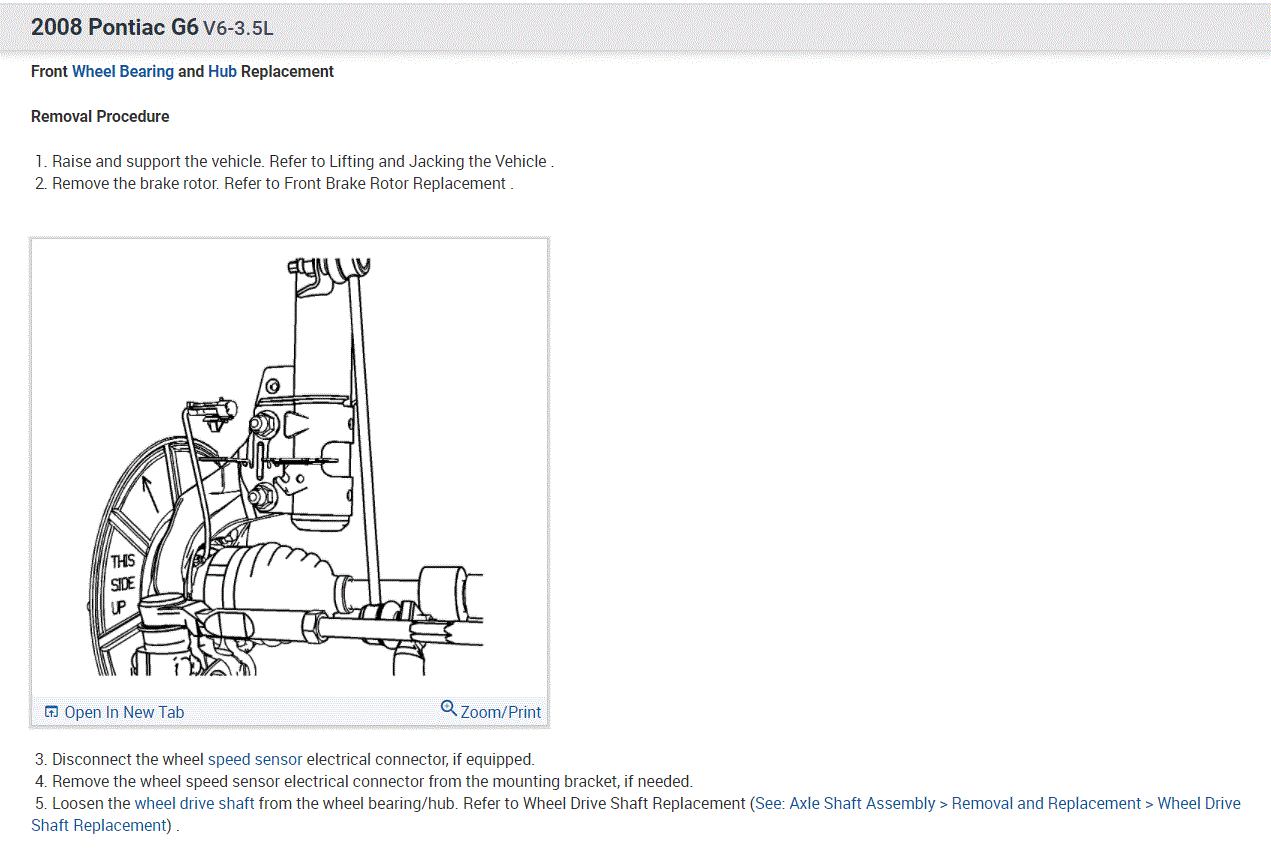
Task: Click Zoom/Print link under the diagram
Action: pyautogui.click(x=501, y=712)
